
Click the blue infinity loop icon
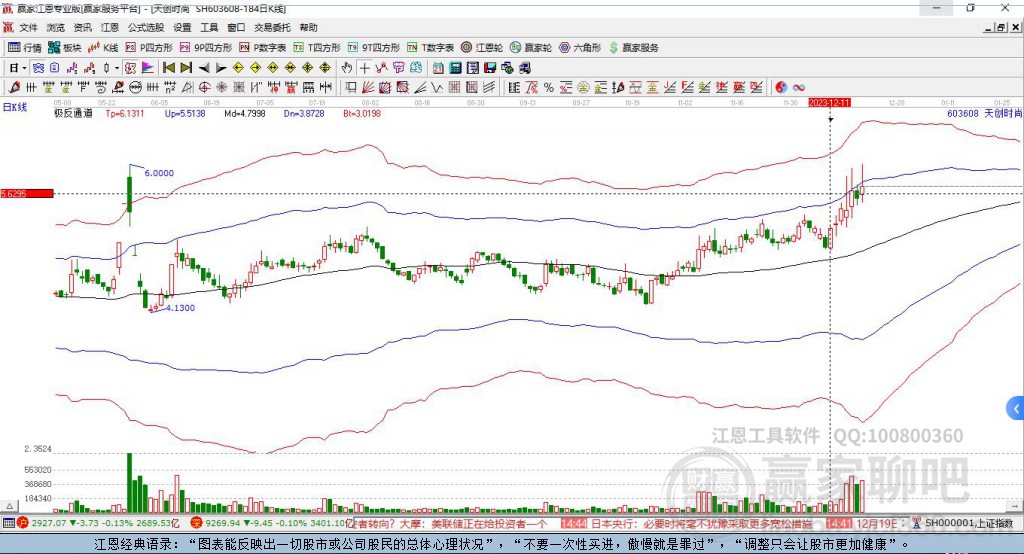click(799, 87)
